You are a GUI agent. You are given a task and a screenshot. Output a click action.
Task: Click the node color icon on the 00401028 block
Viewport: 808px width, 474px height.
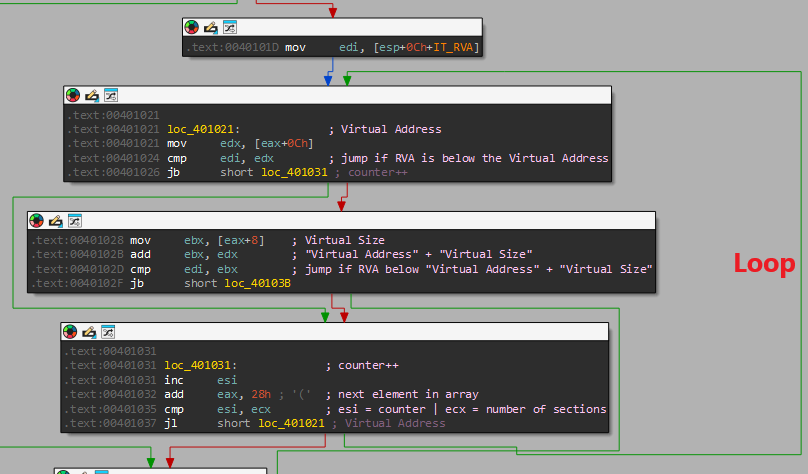pos(37,220)
